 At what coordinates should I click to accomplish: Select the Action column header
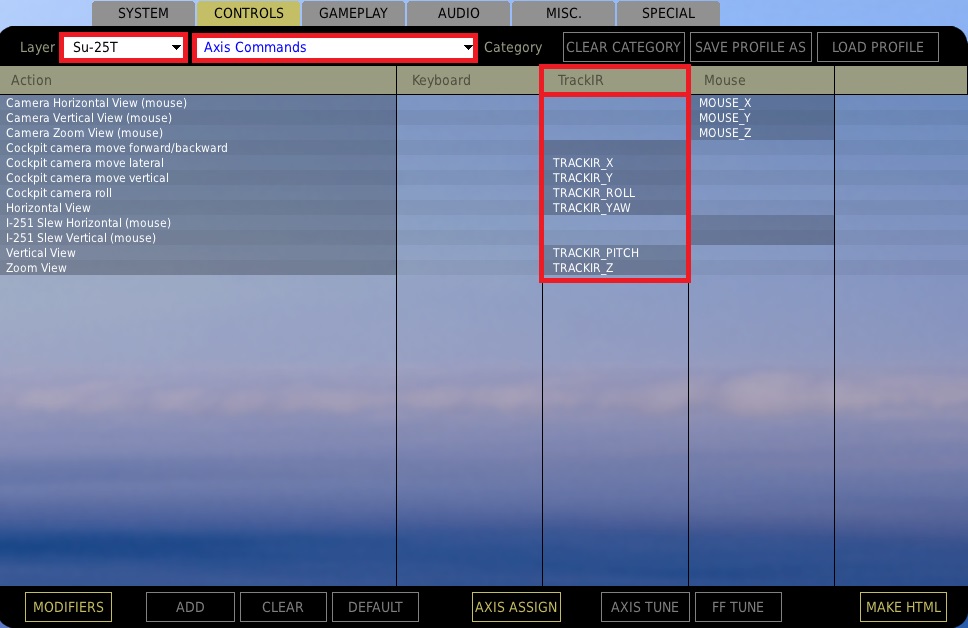[x=198, y=80]
